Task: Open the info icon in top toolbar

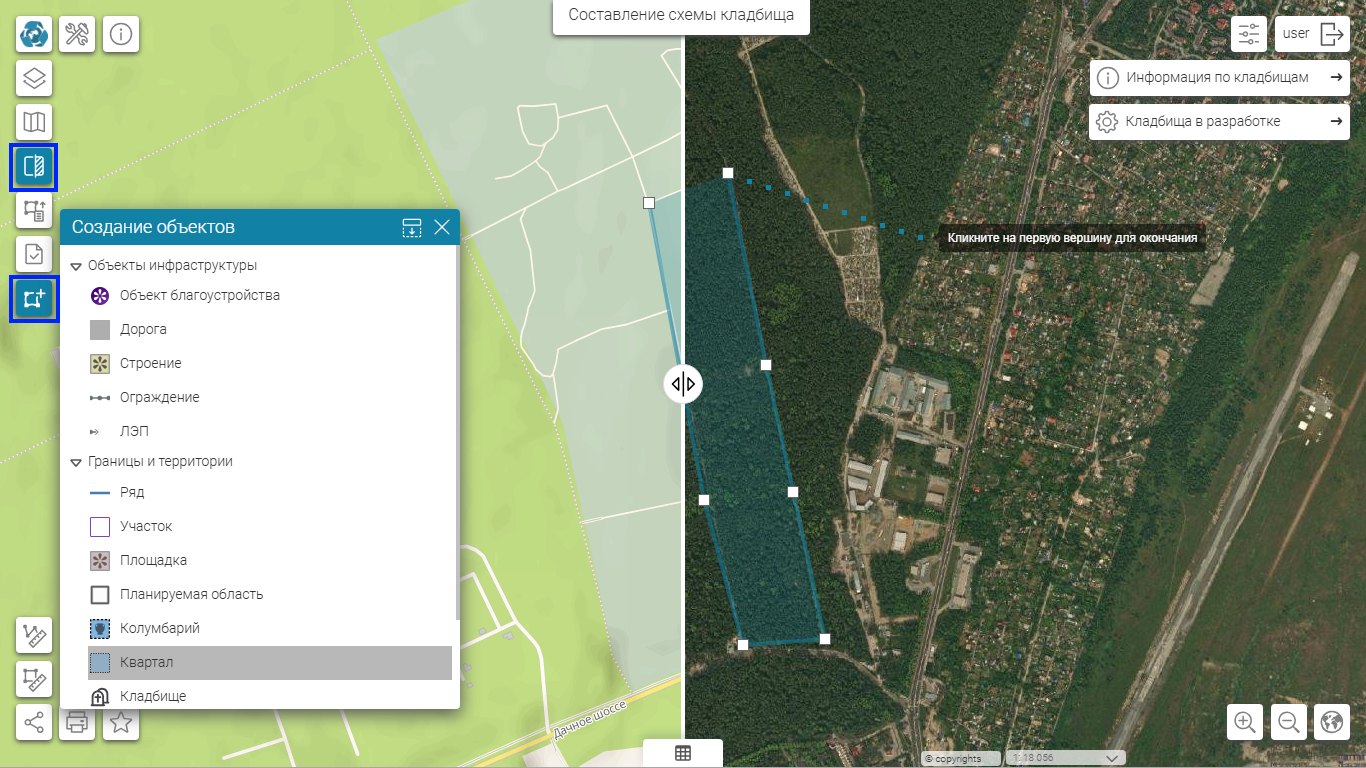Action: (121, 34)
